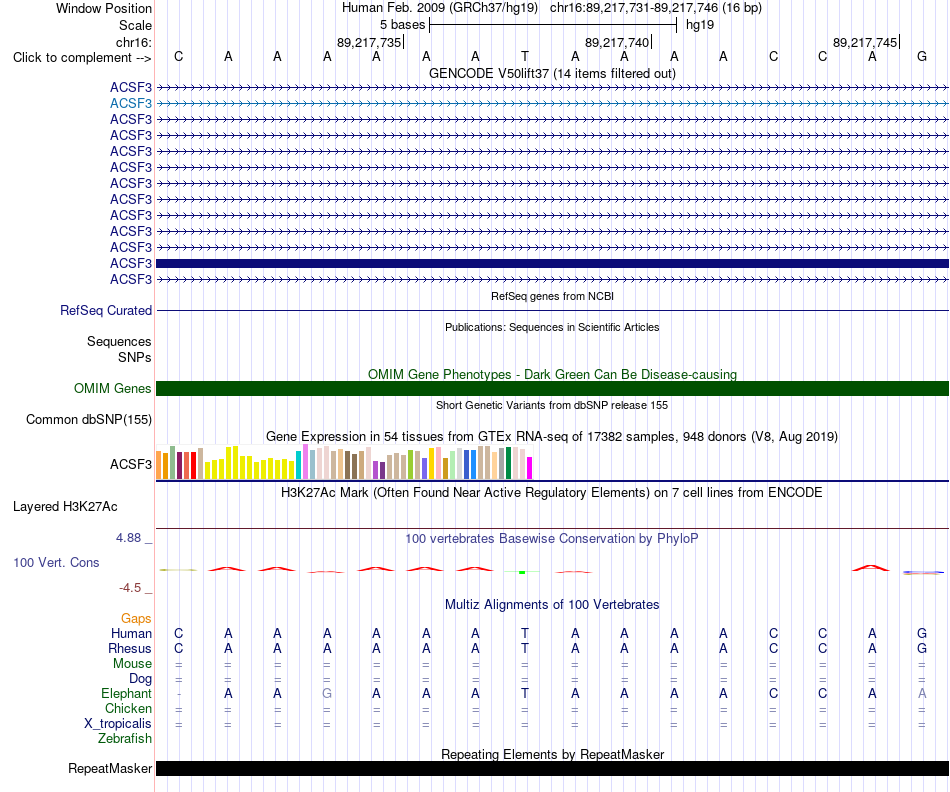Click the light-blue highlighted ACSF3 transcript label
Viewport: 950px width, 792px height.
[131, 104]
